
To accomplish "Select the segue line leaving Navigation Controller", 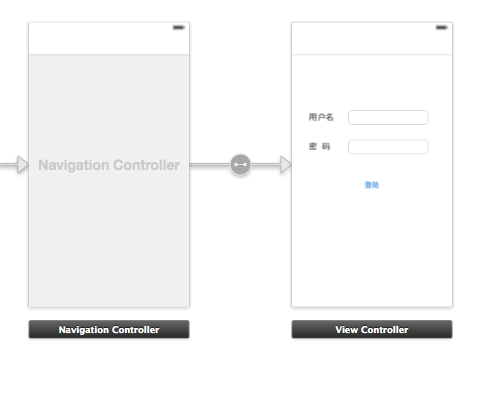I will click(x=210, y=165).
